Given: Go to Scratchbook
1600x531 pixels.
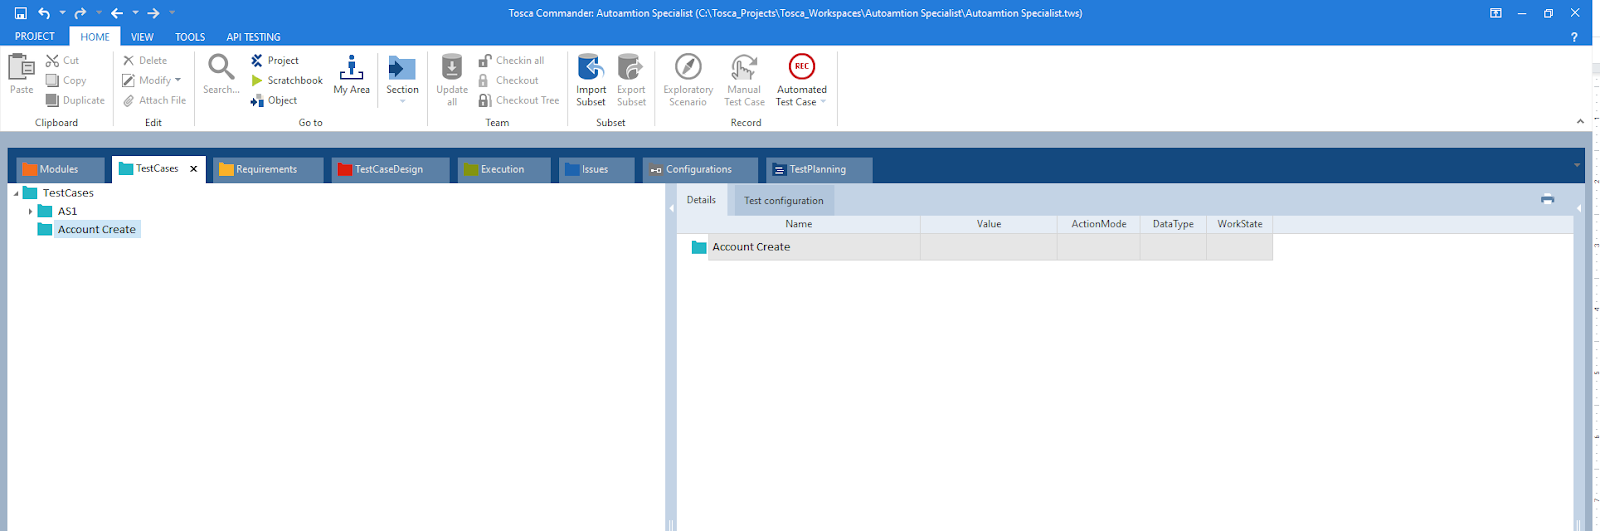Looking at the screenshot, I should click(287, 80).
